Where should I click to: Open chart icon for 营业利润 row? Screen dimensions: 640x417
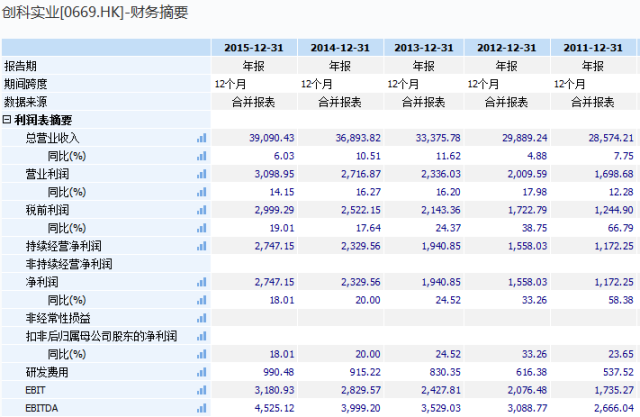click(x=202, y=174)
